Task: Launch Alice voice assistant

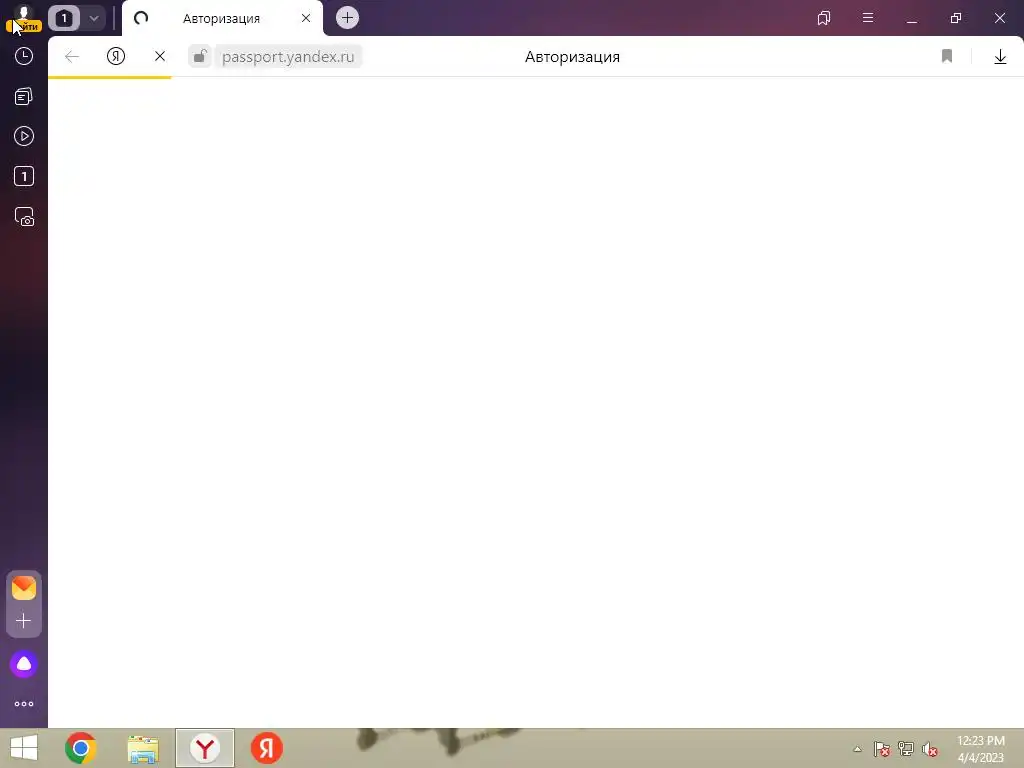Action: tap(24, 664)
